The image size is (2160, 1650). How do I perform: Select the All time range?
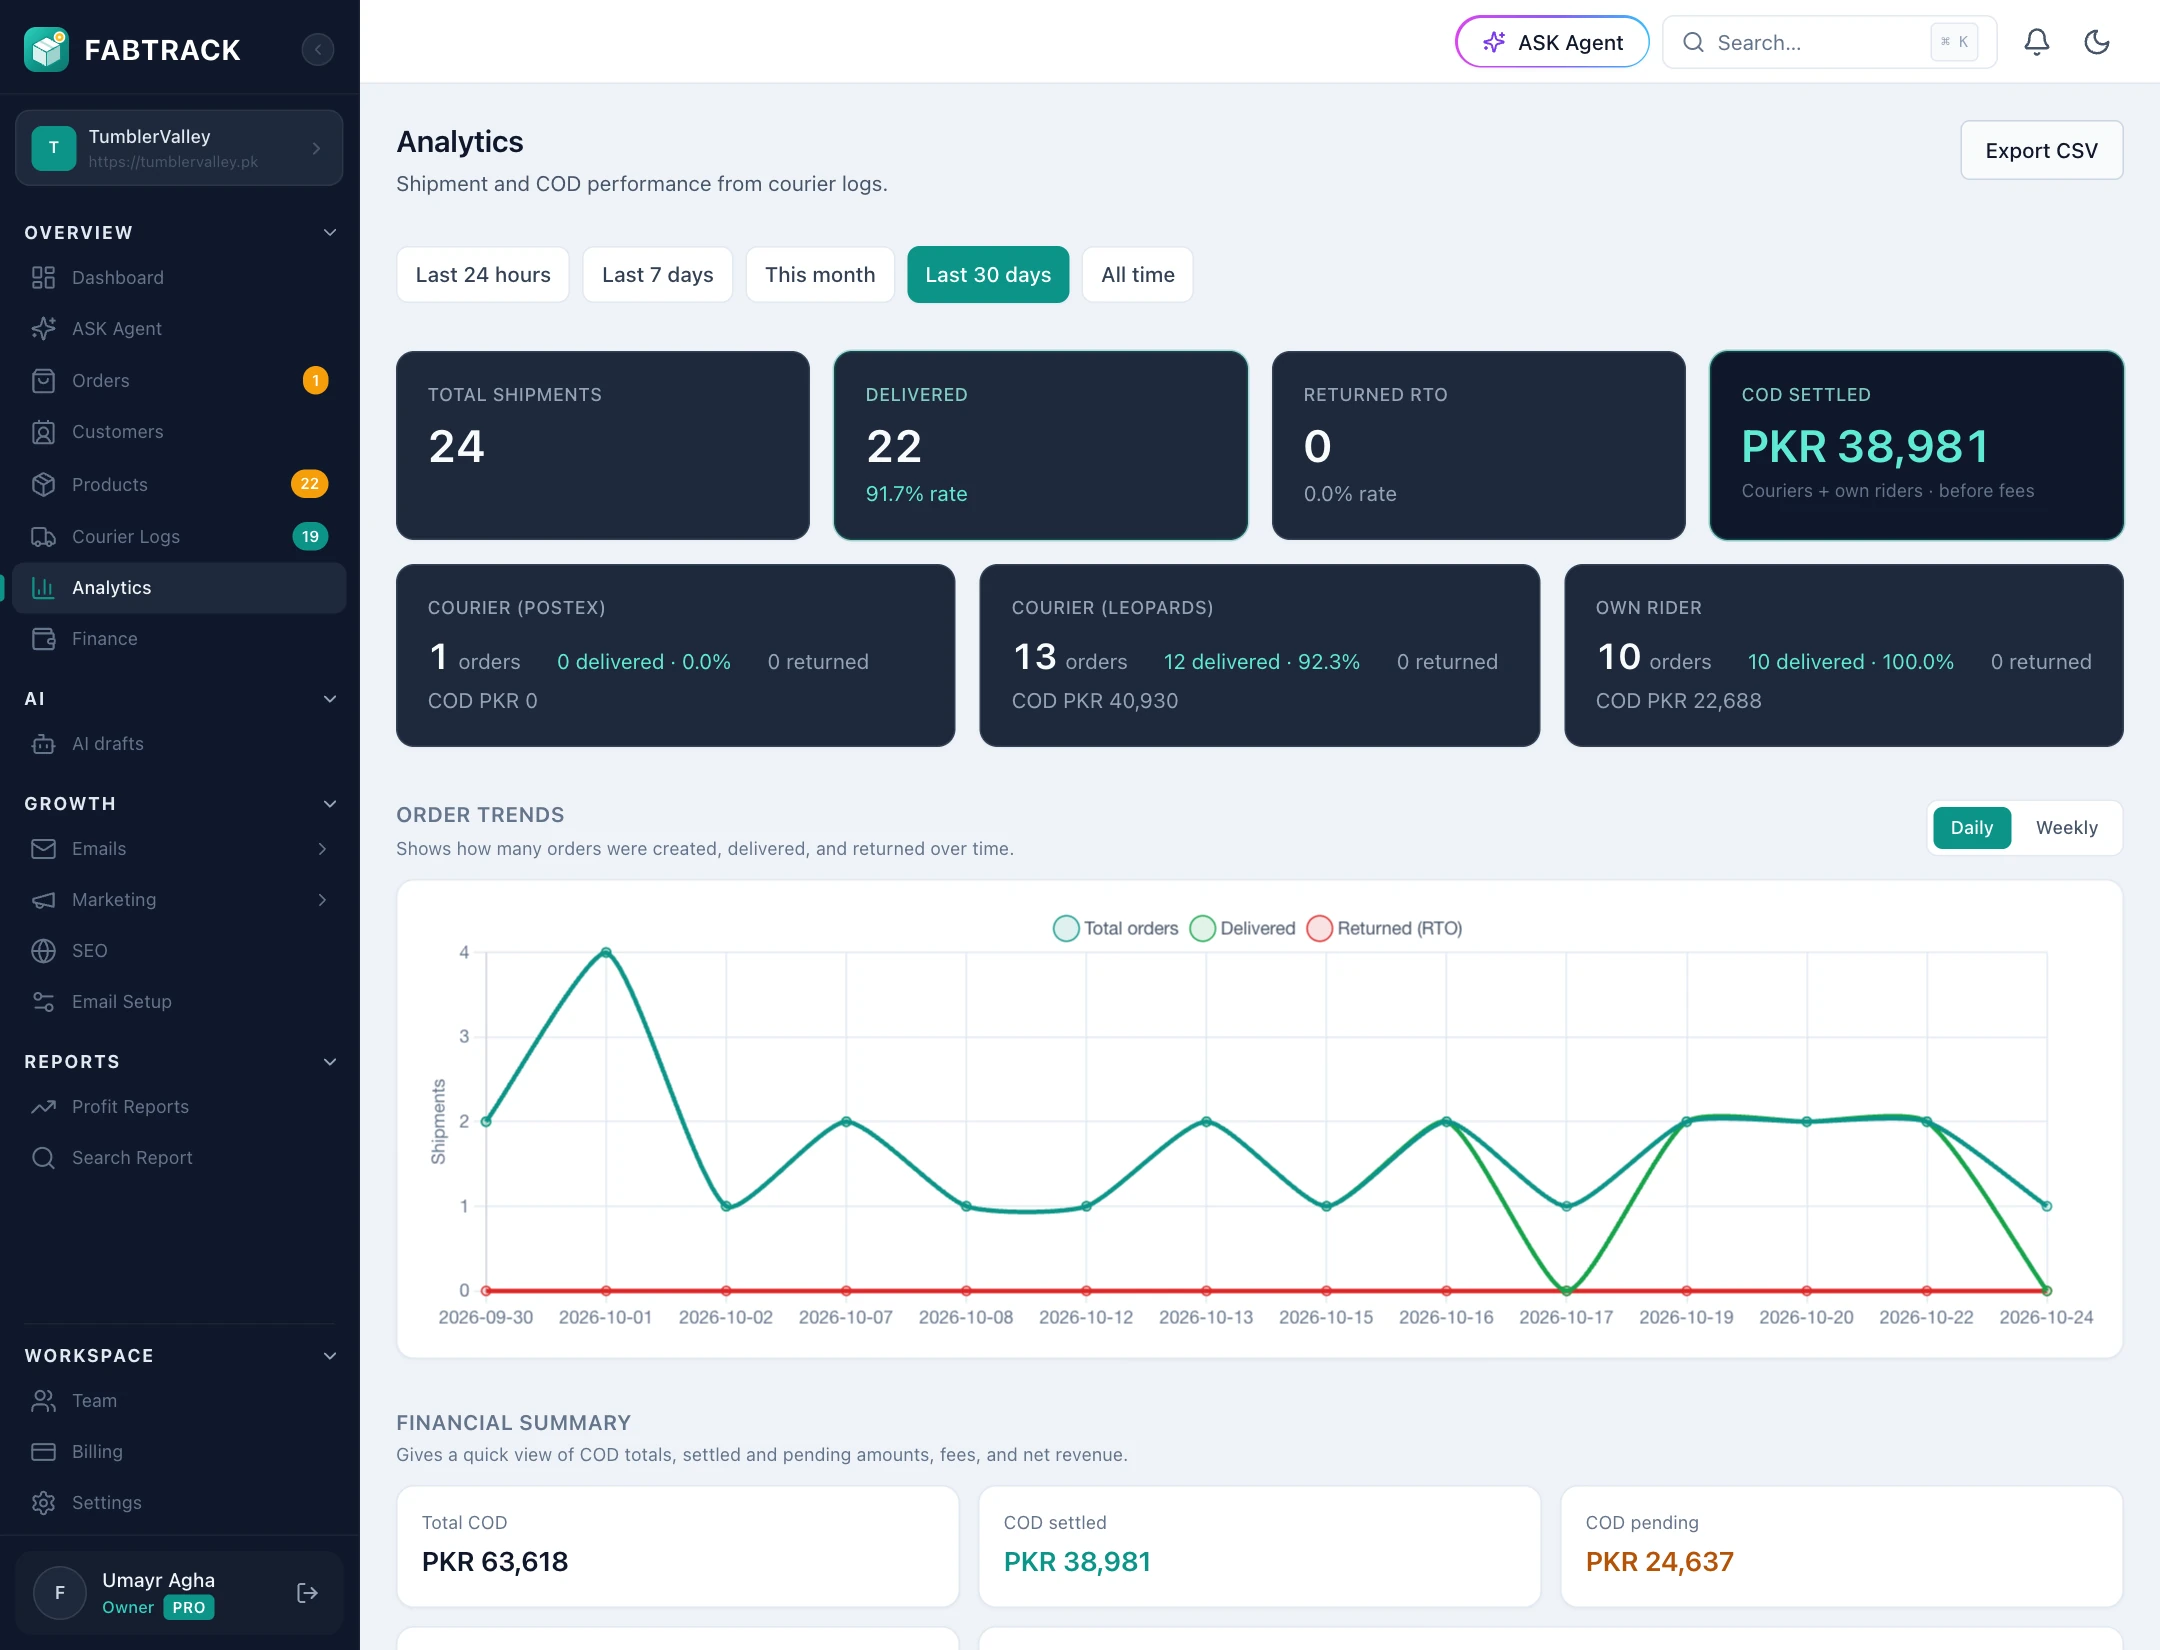coord(1137,274)
